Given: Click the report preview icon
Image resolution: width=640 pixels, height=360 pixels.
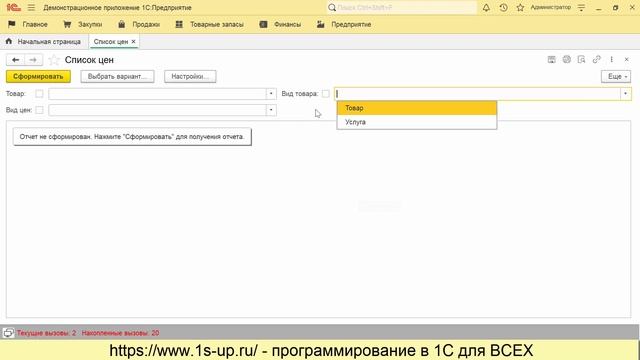Looking at the screenshot, I should pos(581,60).
